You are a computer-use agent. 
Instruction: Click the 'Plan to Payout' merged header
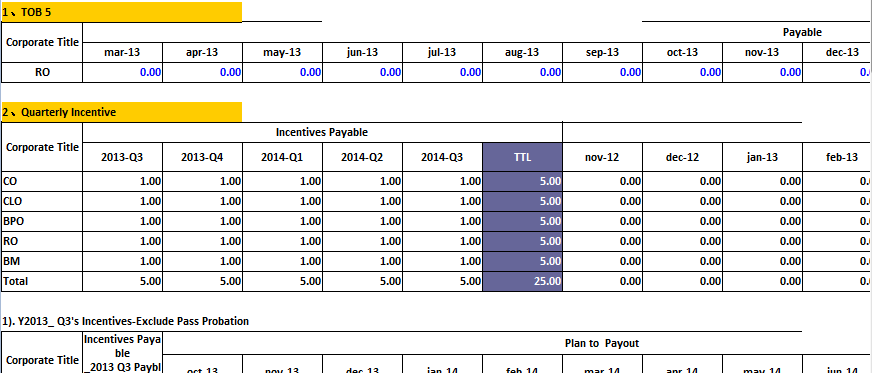[x=602, y=344]
